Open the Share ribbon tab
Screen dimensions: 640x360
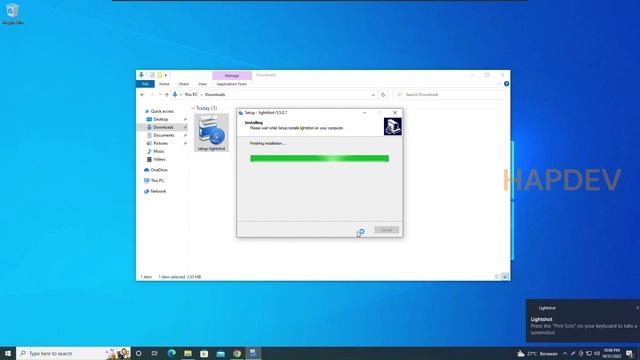click(x=184, y=84)
